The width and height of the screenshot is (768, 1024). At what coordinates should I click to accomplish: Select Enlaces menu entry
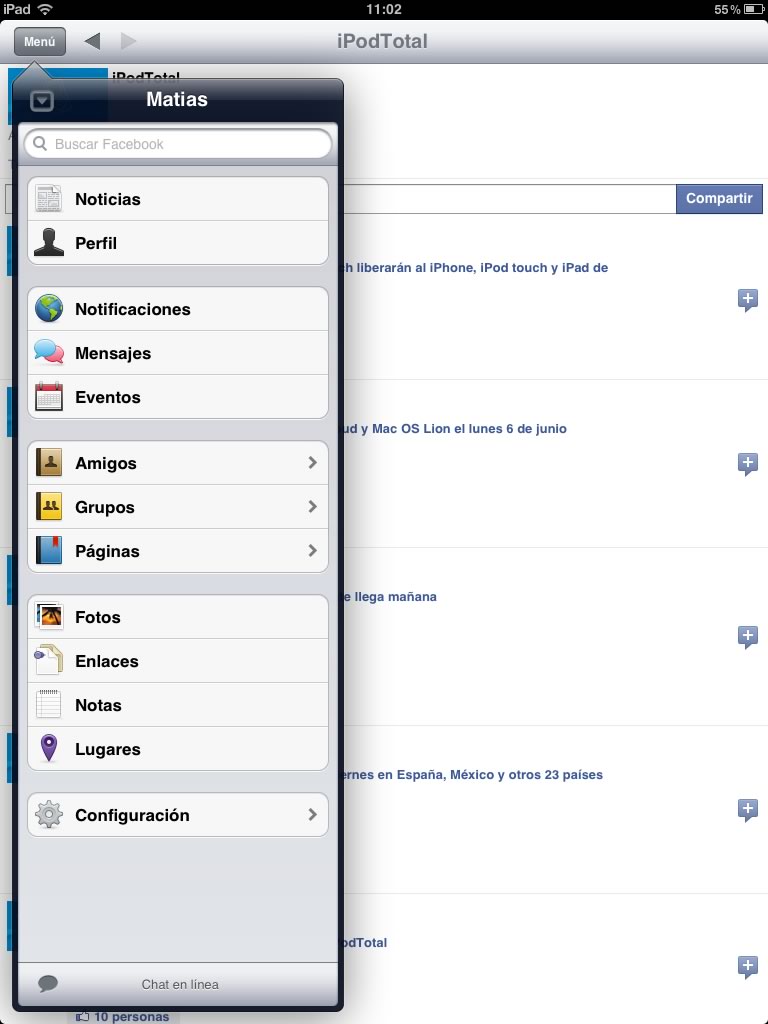click(x=178, y=661)
